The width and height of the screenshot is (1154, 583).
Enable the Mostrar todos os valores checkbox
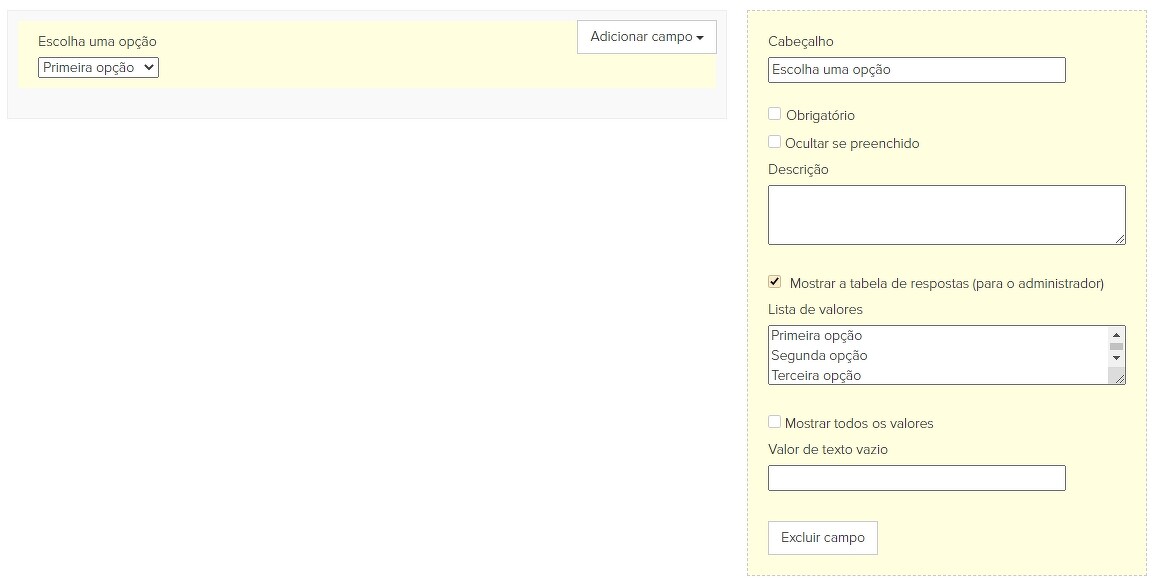pyautogui.click(x=774, y=422)
